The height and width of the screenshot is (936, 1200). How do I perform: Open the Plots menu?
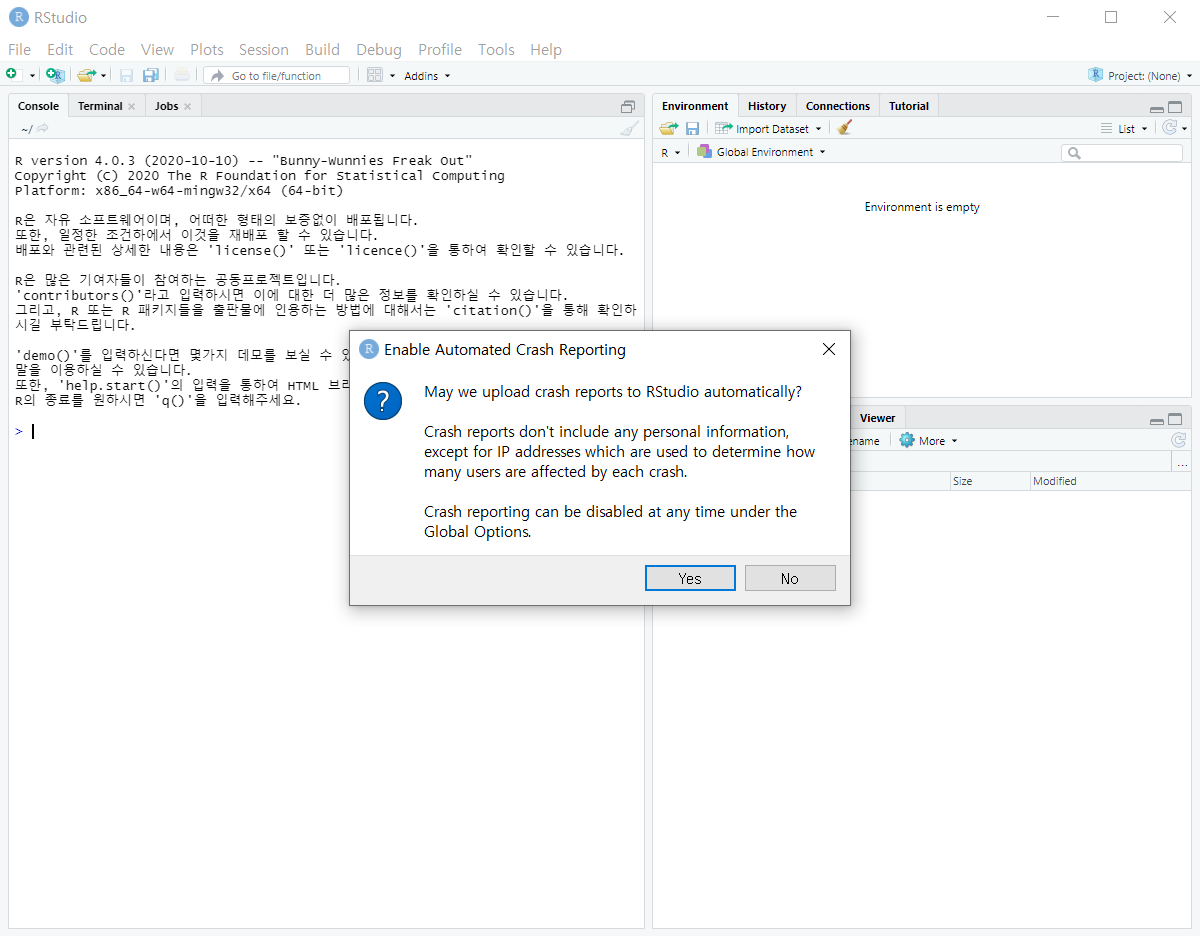pos(207,49)
